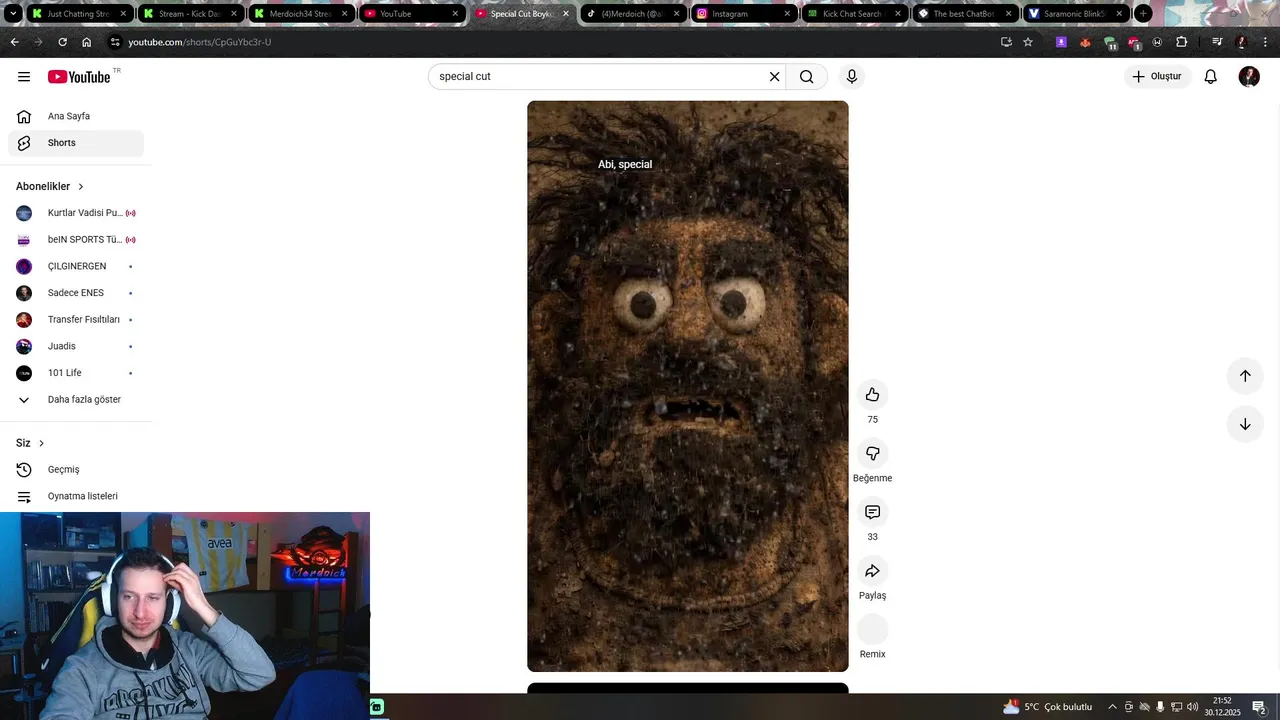Dislike the Short via Beğenme thumb
The height and width of the screenshot is (720, 1280).
click(873, 454)
